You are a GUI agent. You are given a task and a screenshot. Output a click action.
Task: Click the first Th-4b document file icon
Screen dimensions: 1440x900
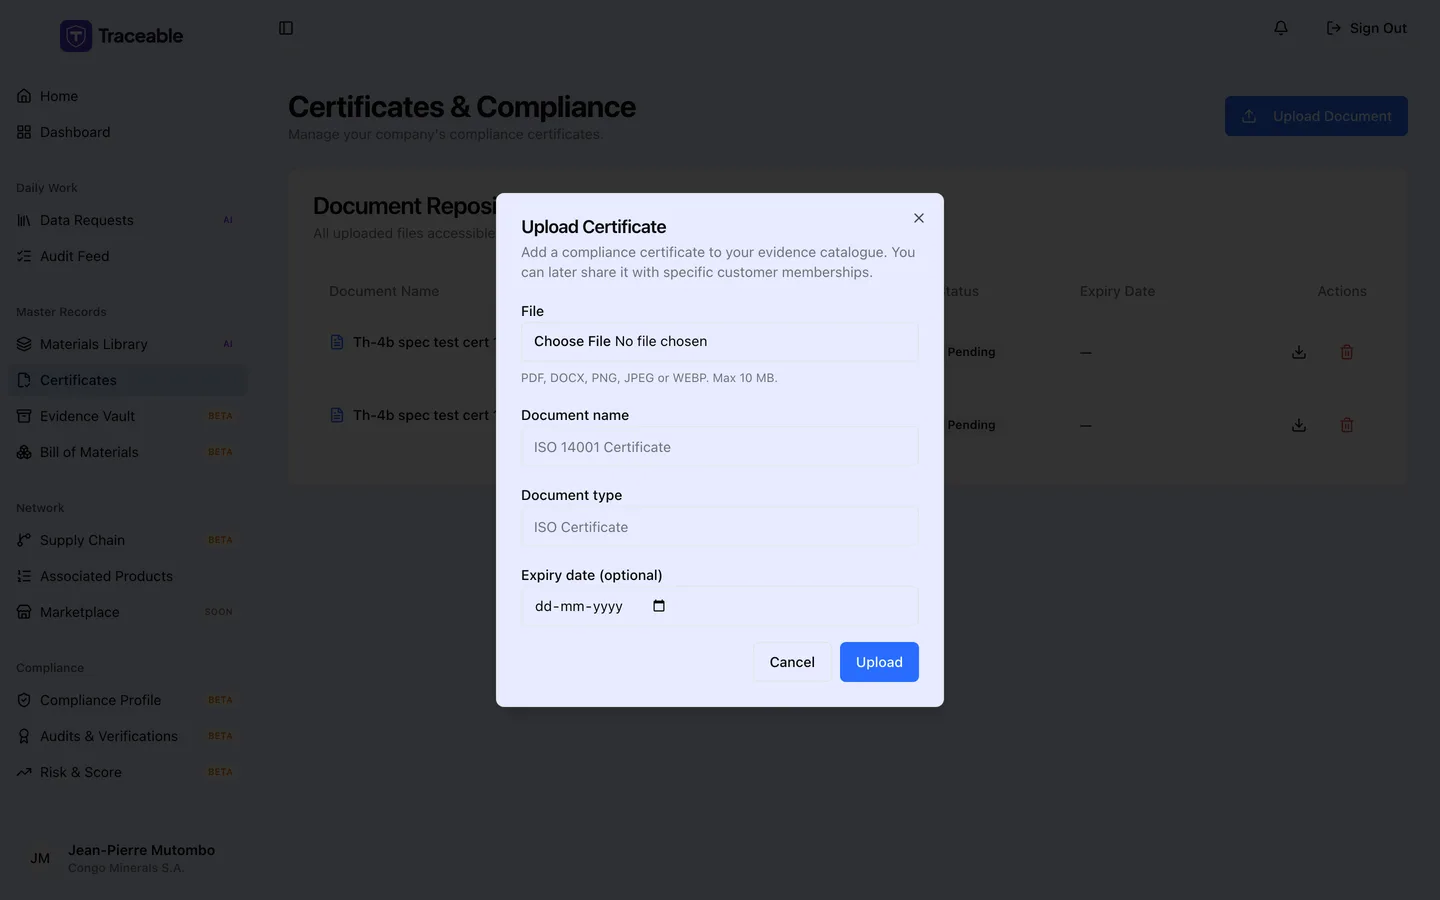(337, 342)
